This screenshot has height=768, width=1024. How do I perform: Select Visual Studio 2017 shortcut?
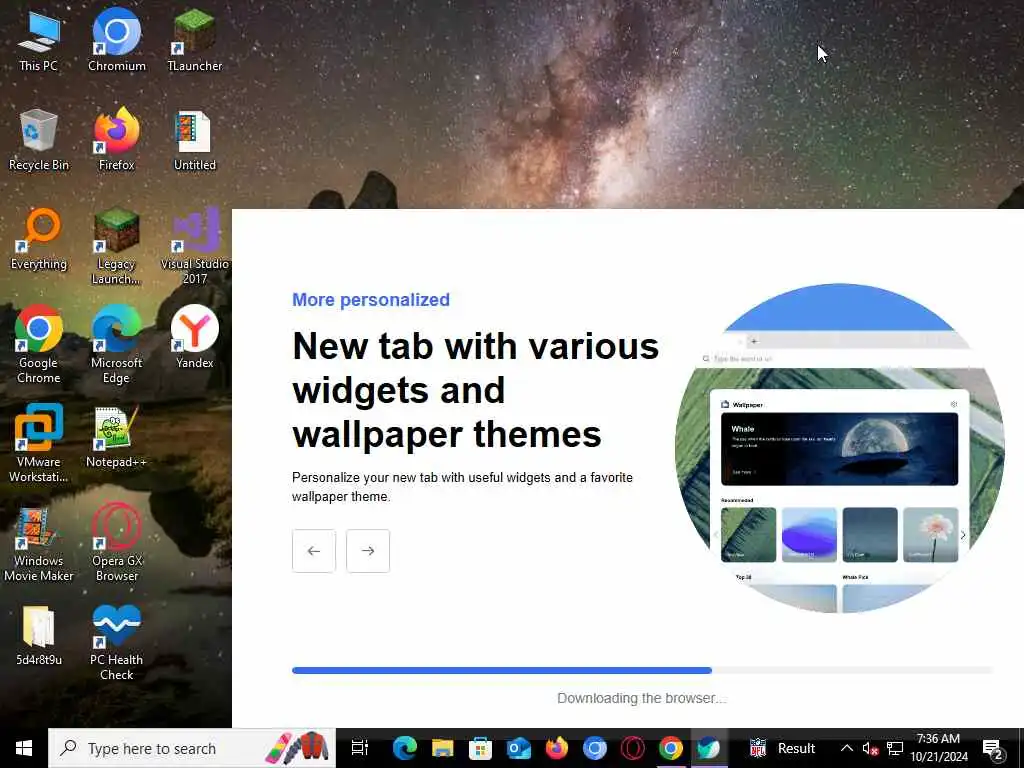pos(195,246)
